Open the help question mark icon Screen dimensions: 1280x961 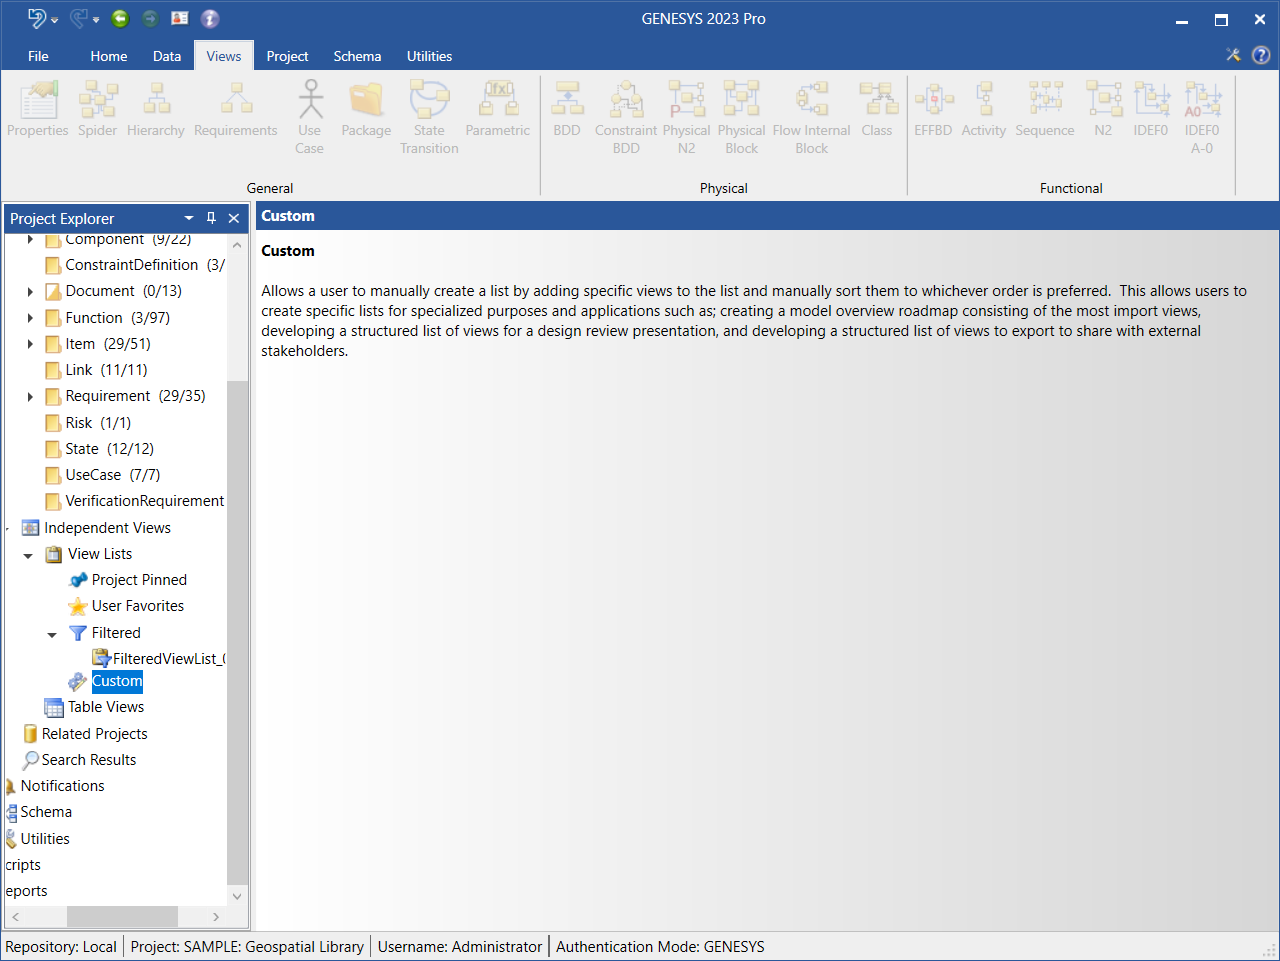pyautogui.click(x=1261, y=55)
